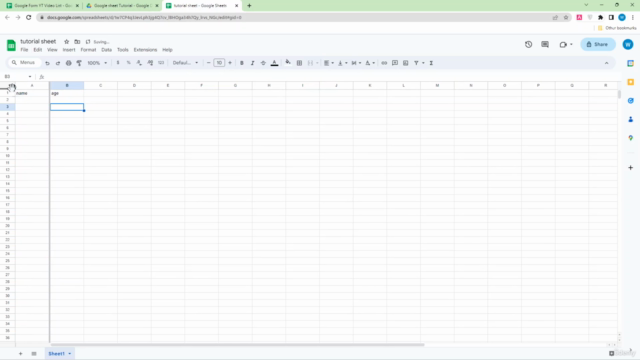Click the insert link icon
Viewport: 640px width, 360px height.
(x=384, y=63)
